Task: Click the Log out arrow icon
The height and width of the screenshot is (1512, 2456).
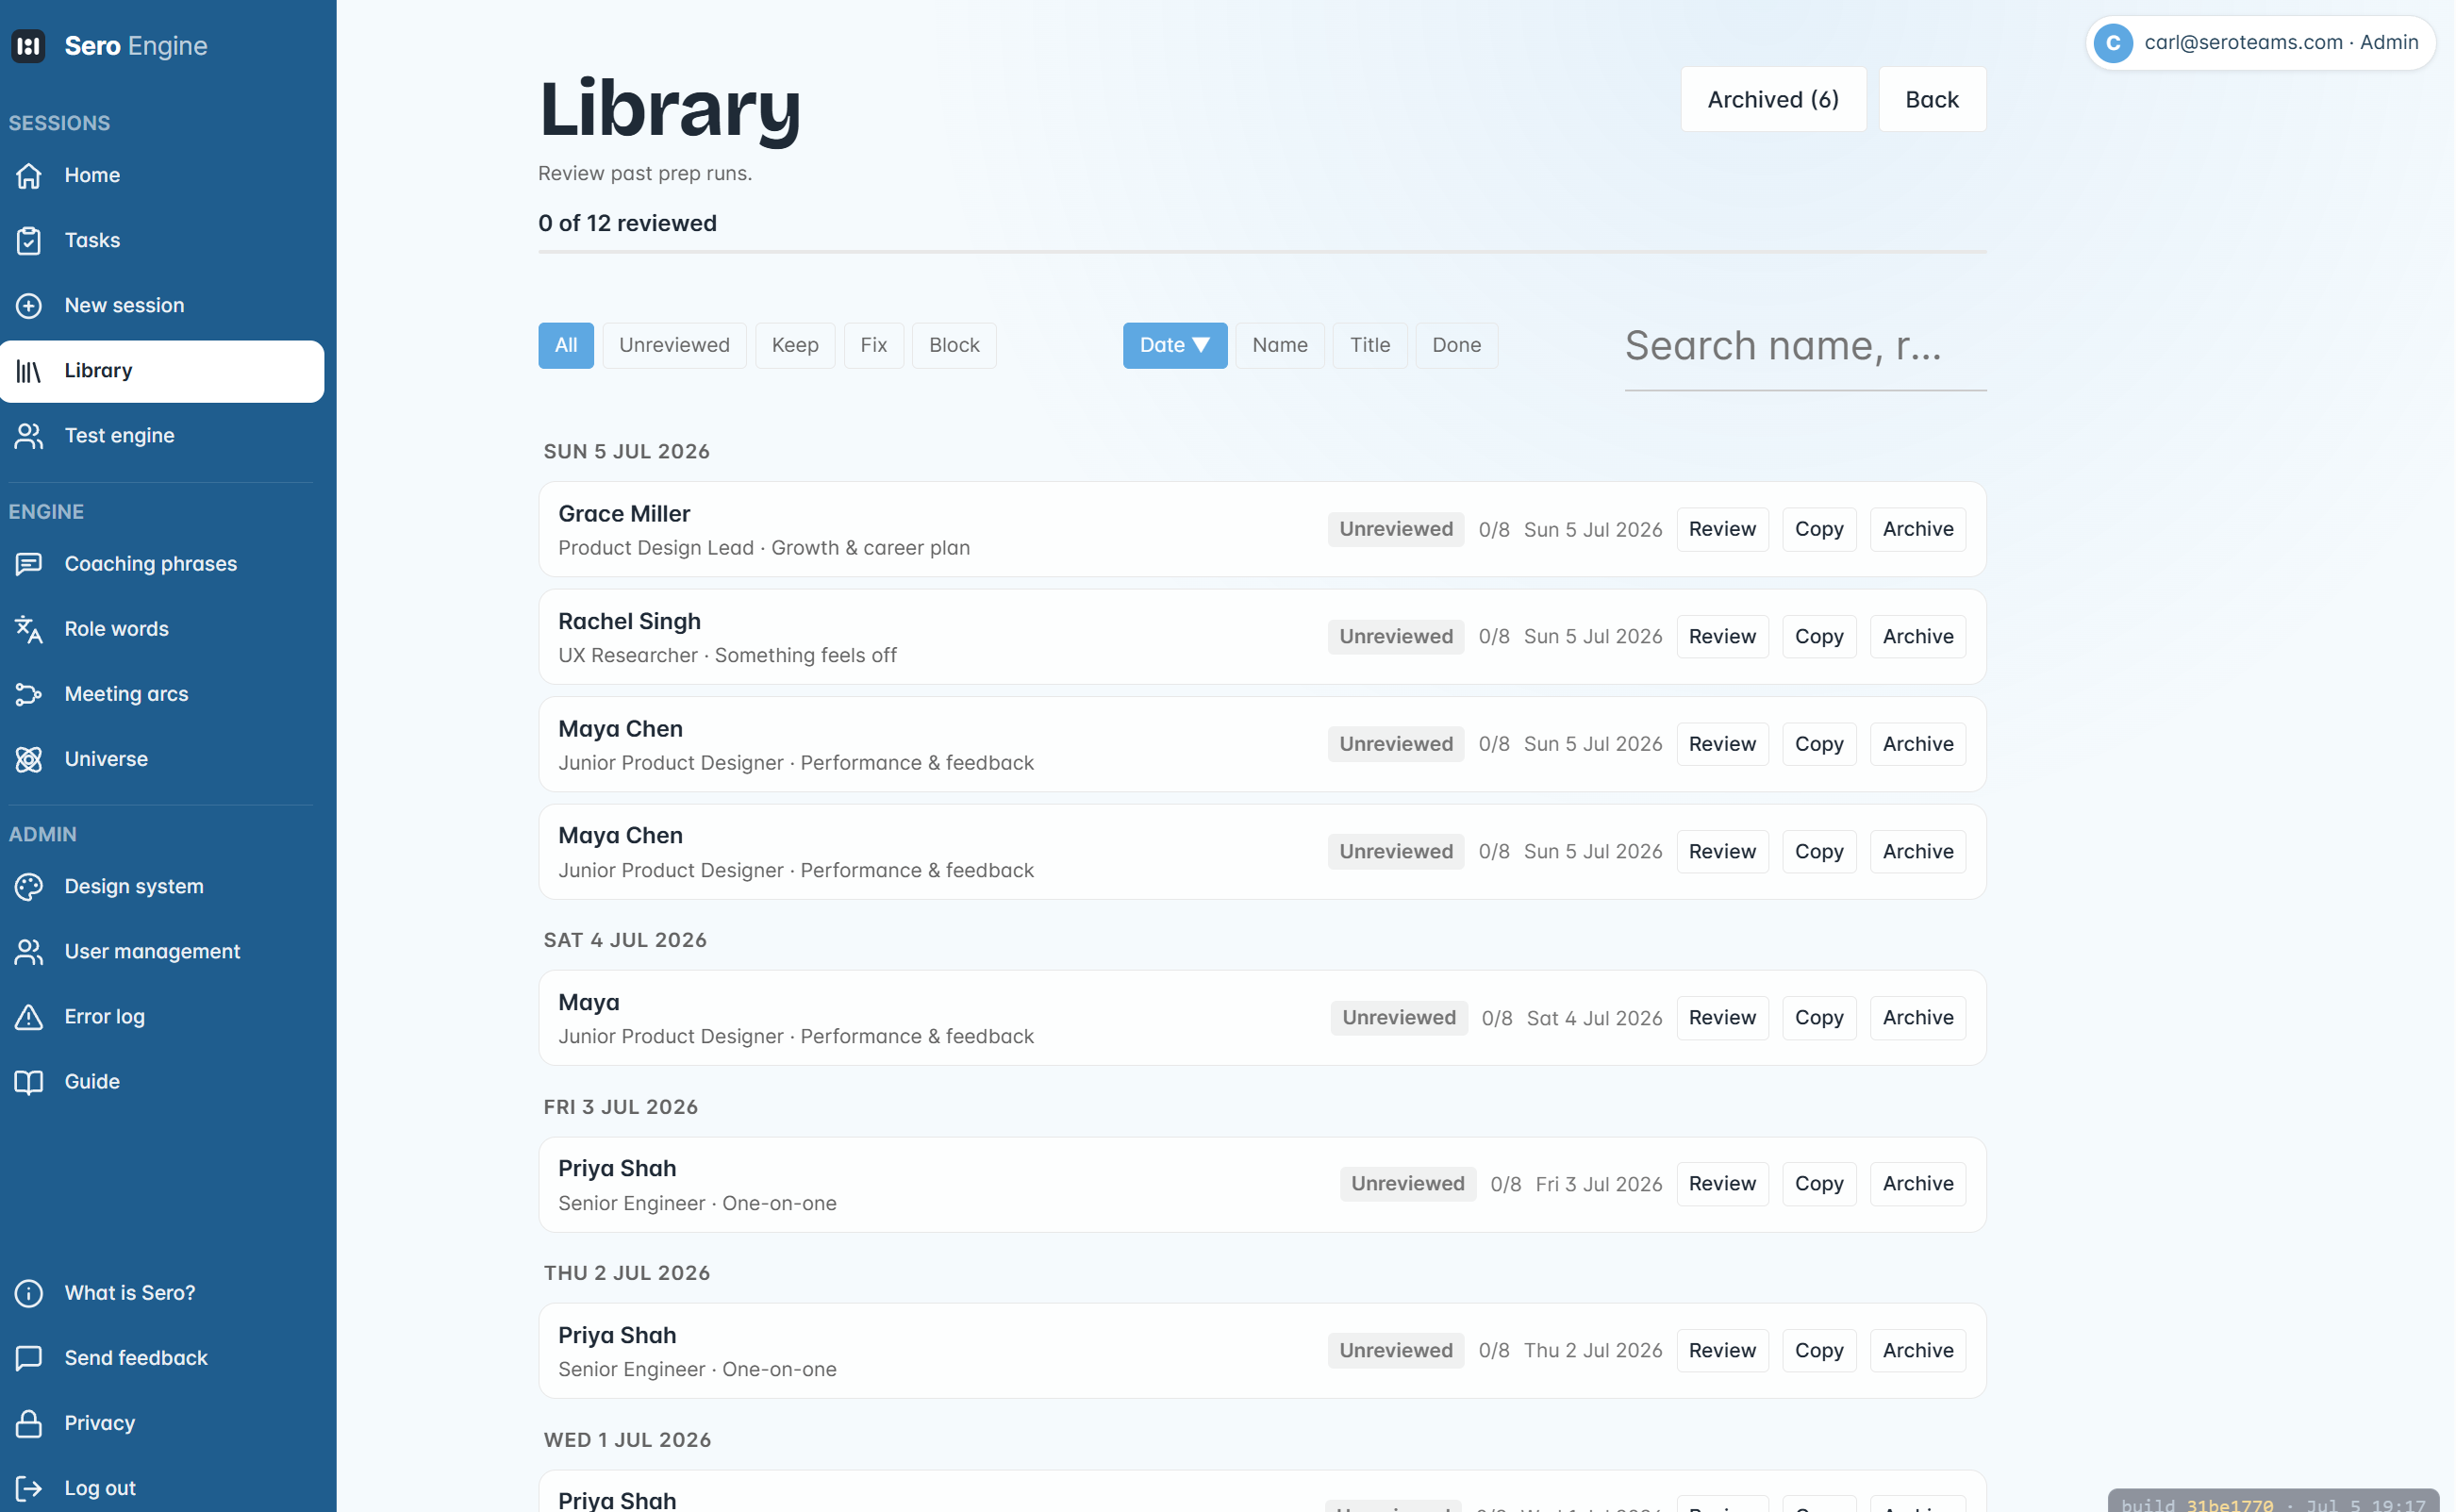Action: pyautogui.click(x=29, y=1488)
